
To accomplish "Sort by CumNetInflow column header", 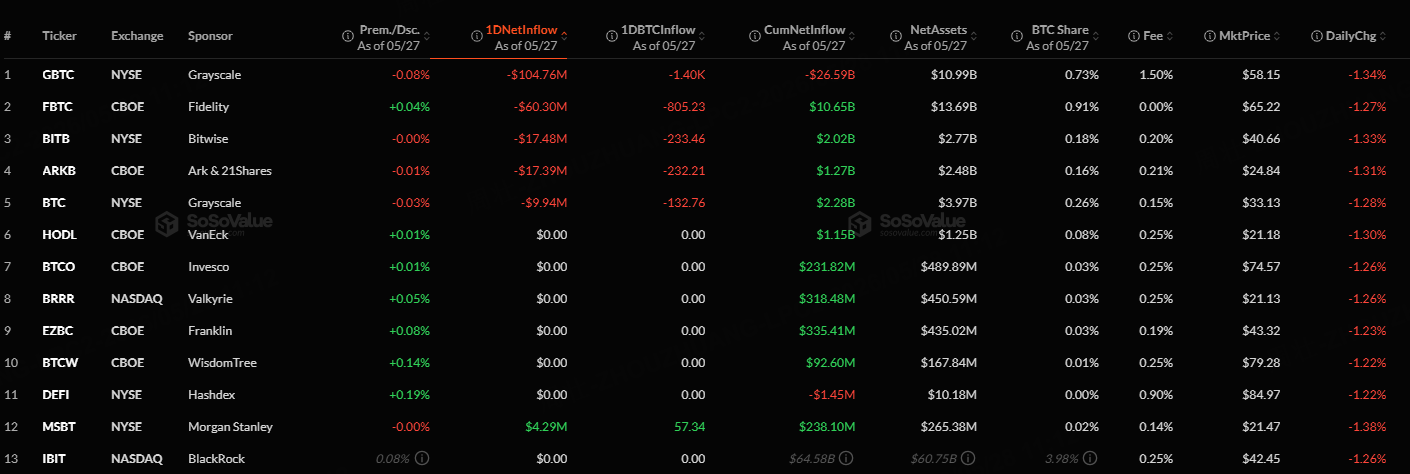I will coord(805,30).
